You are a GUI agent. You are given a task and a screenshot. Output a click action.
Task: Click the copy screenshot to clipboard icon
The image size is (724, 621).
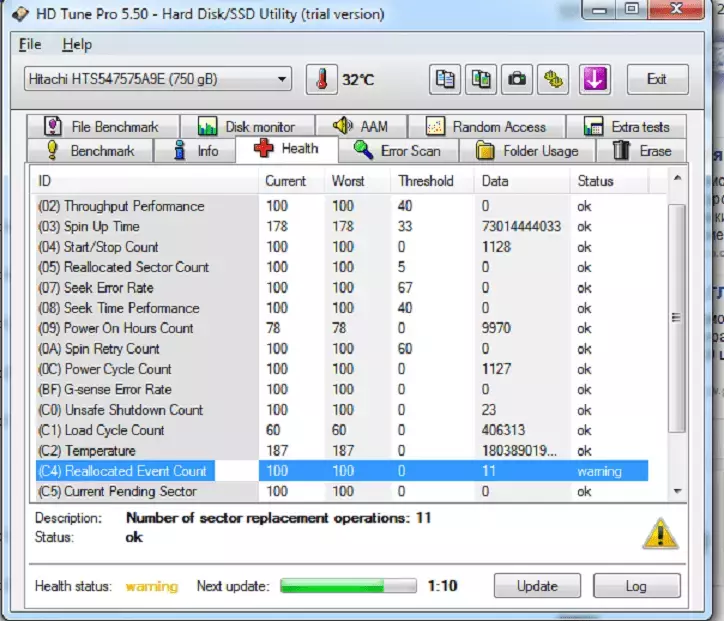[481, 79]
